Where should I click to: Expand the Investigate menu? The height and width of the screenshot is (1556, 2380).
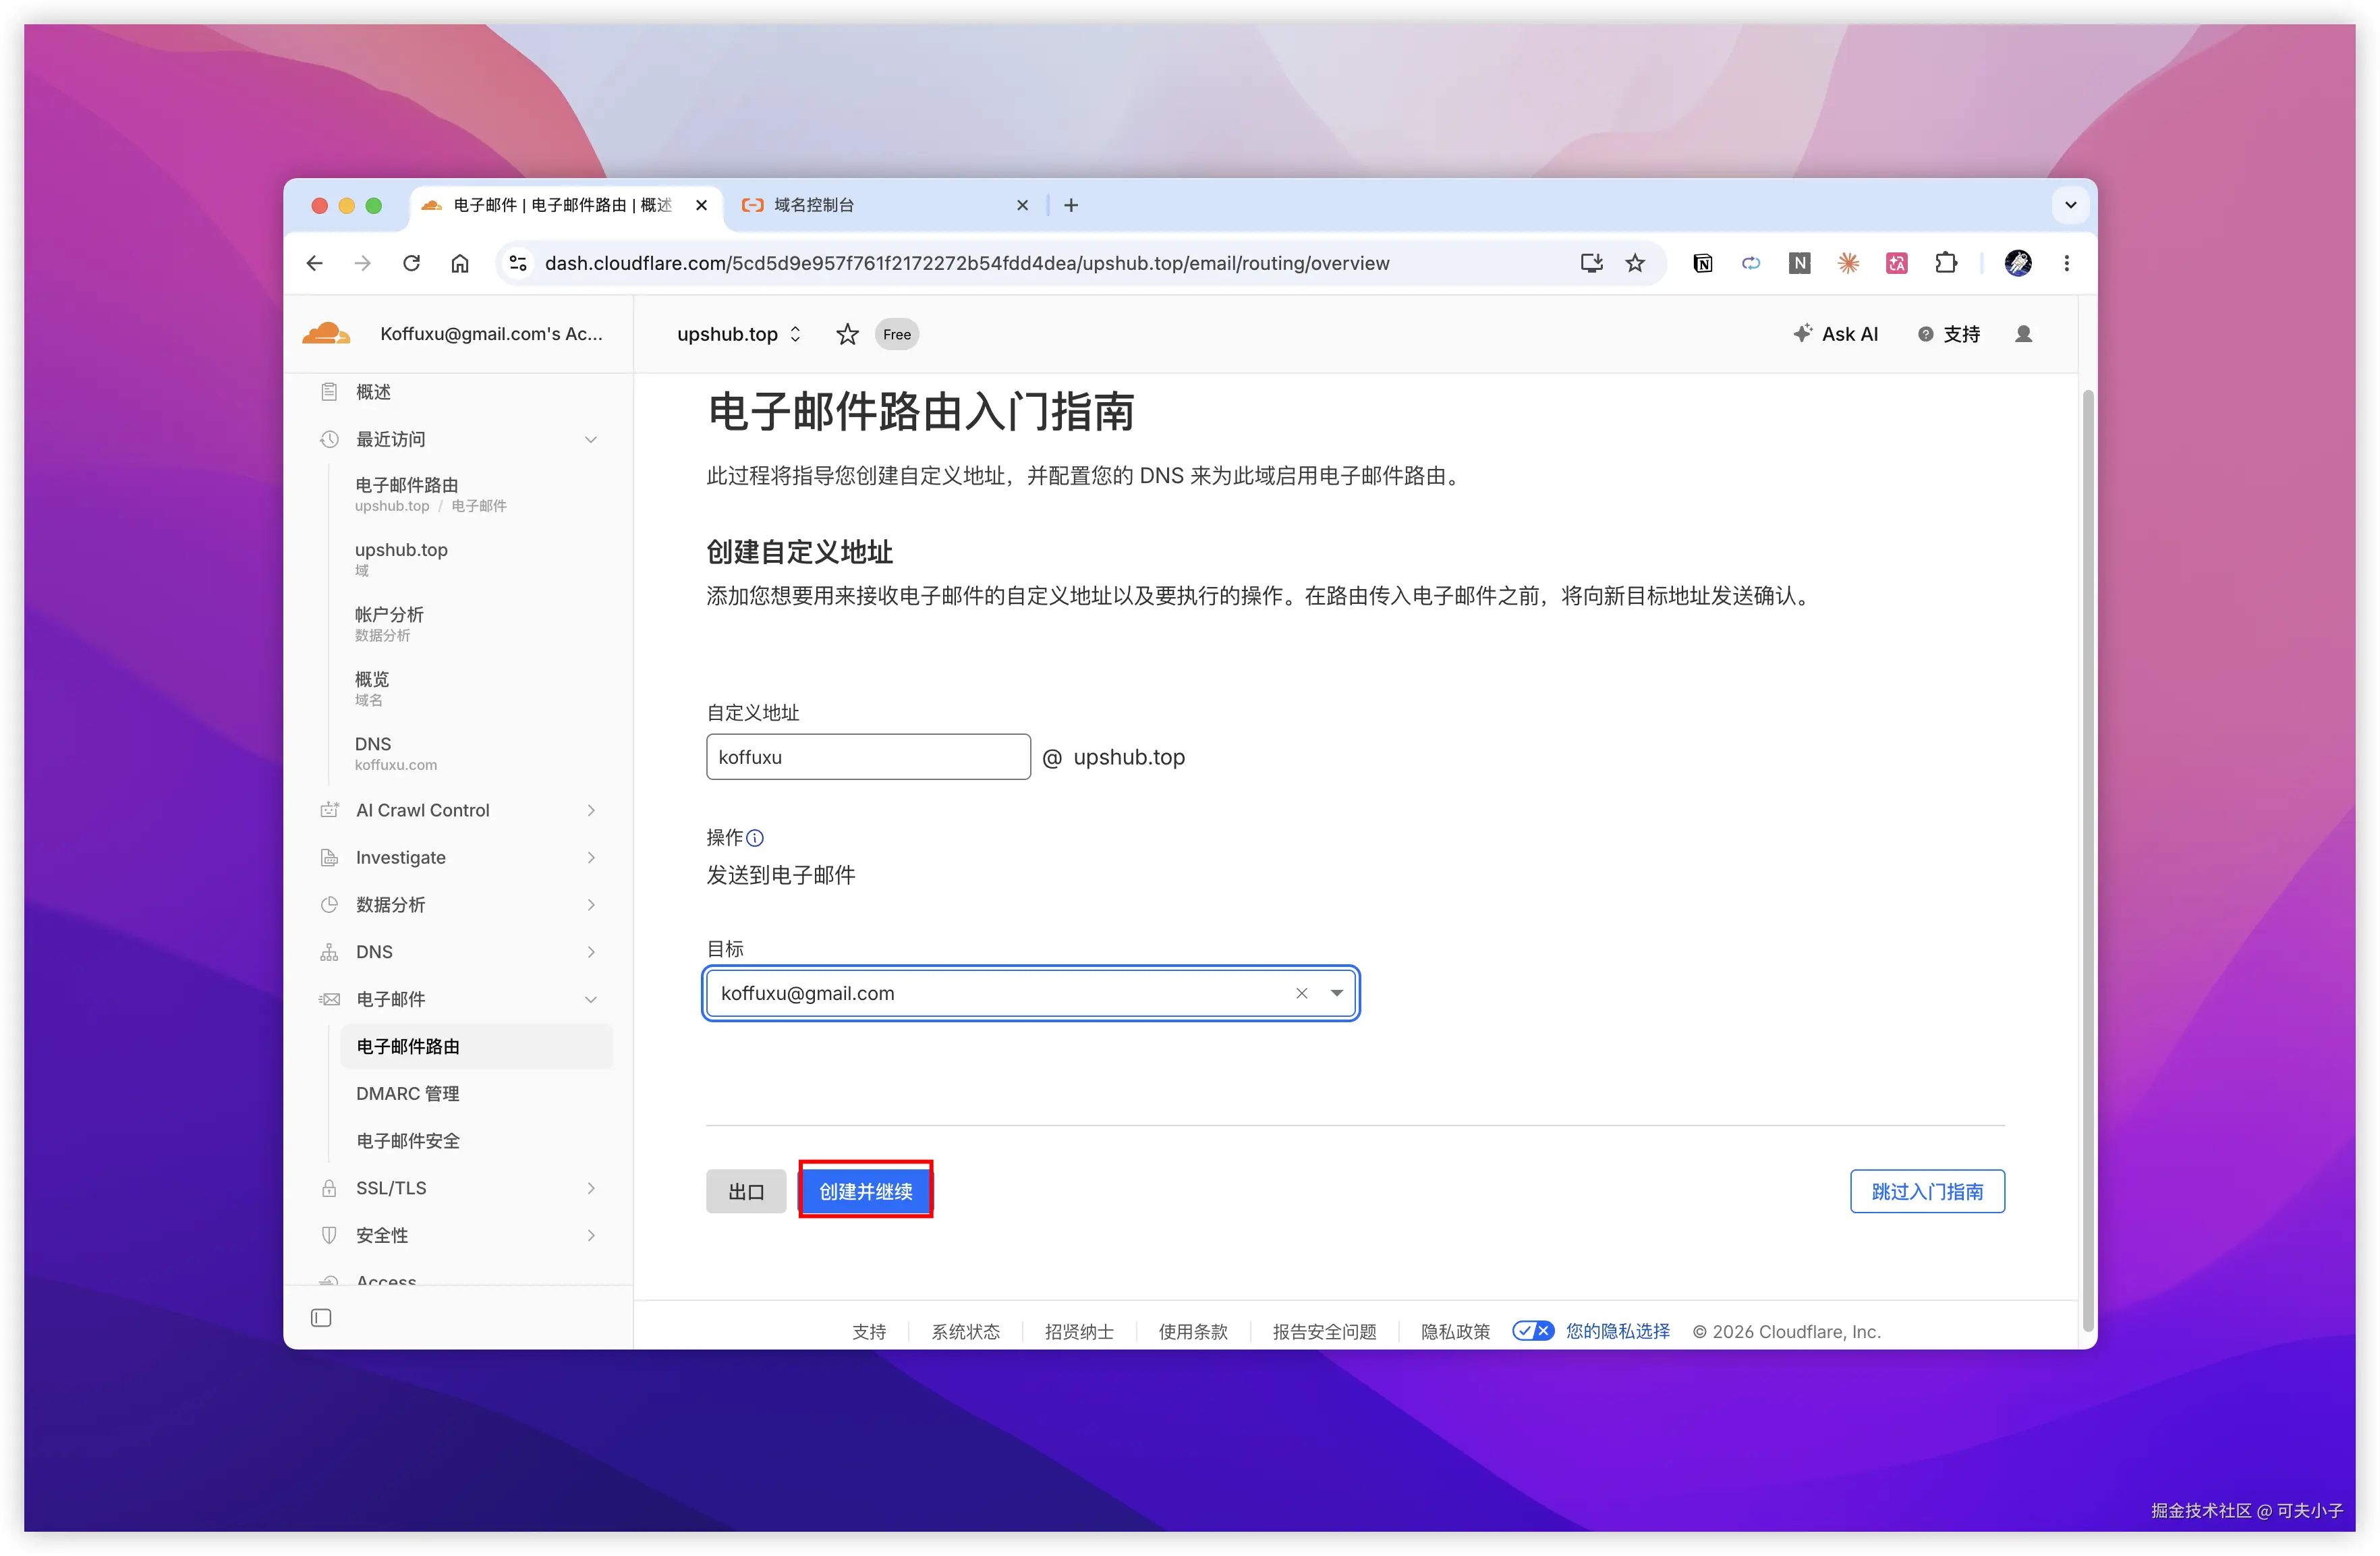[x=591, y=857]
